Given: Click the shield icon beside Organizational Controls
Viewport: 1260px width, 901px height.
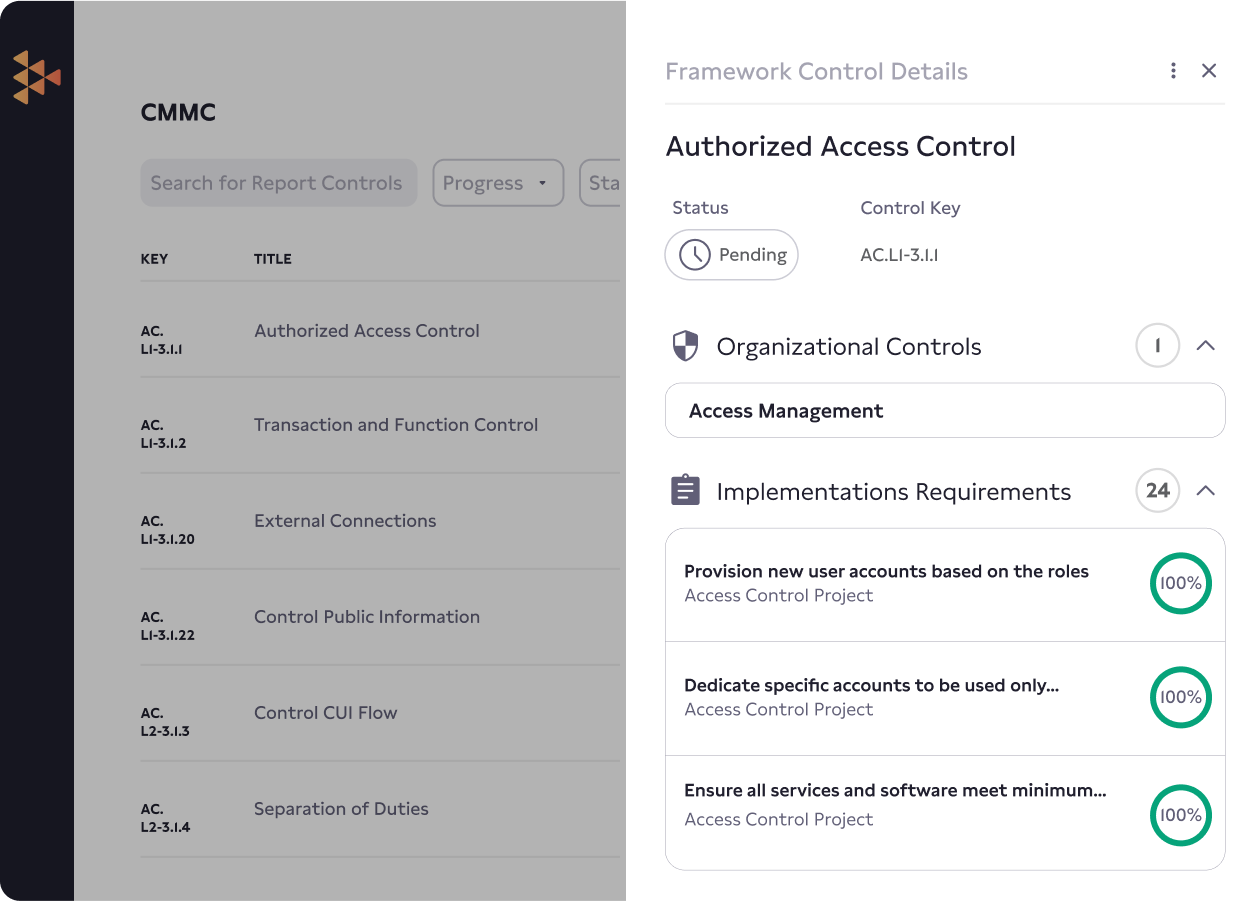Looking at the screenshot, I should (x=685, y=345).
